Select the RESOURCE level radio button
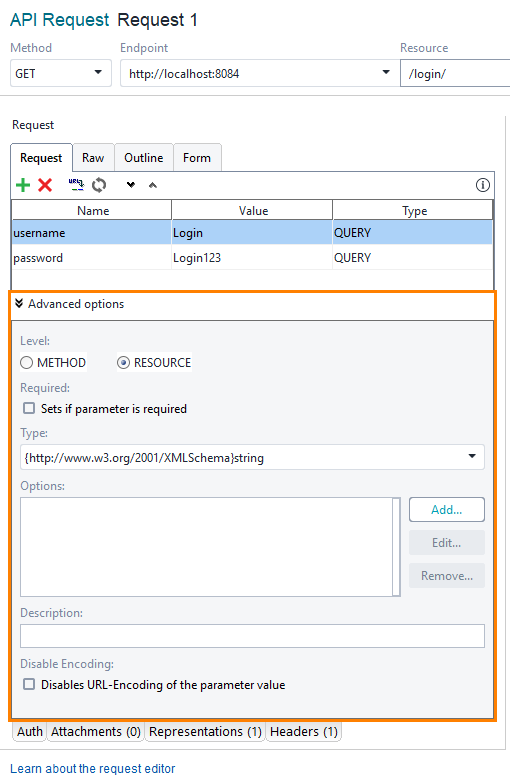 (x=123, y=363)
